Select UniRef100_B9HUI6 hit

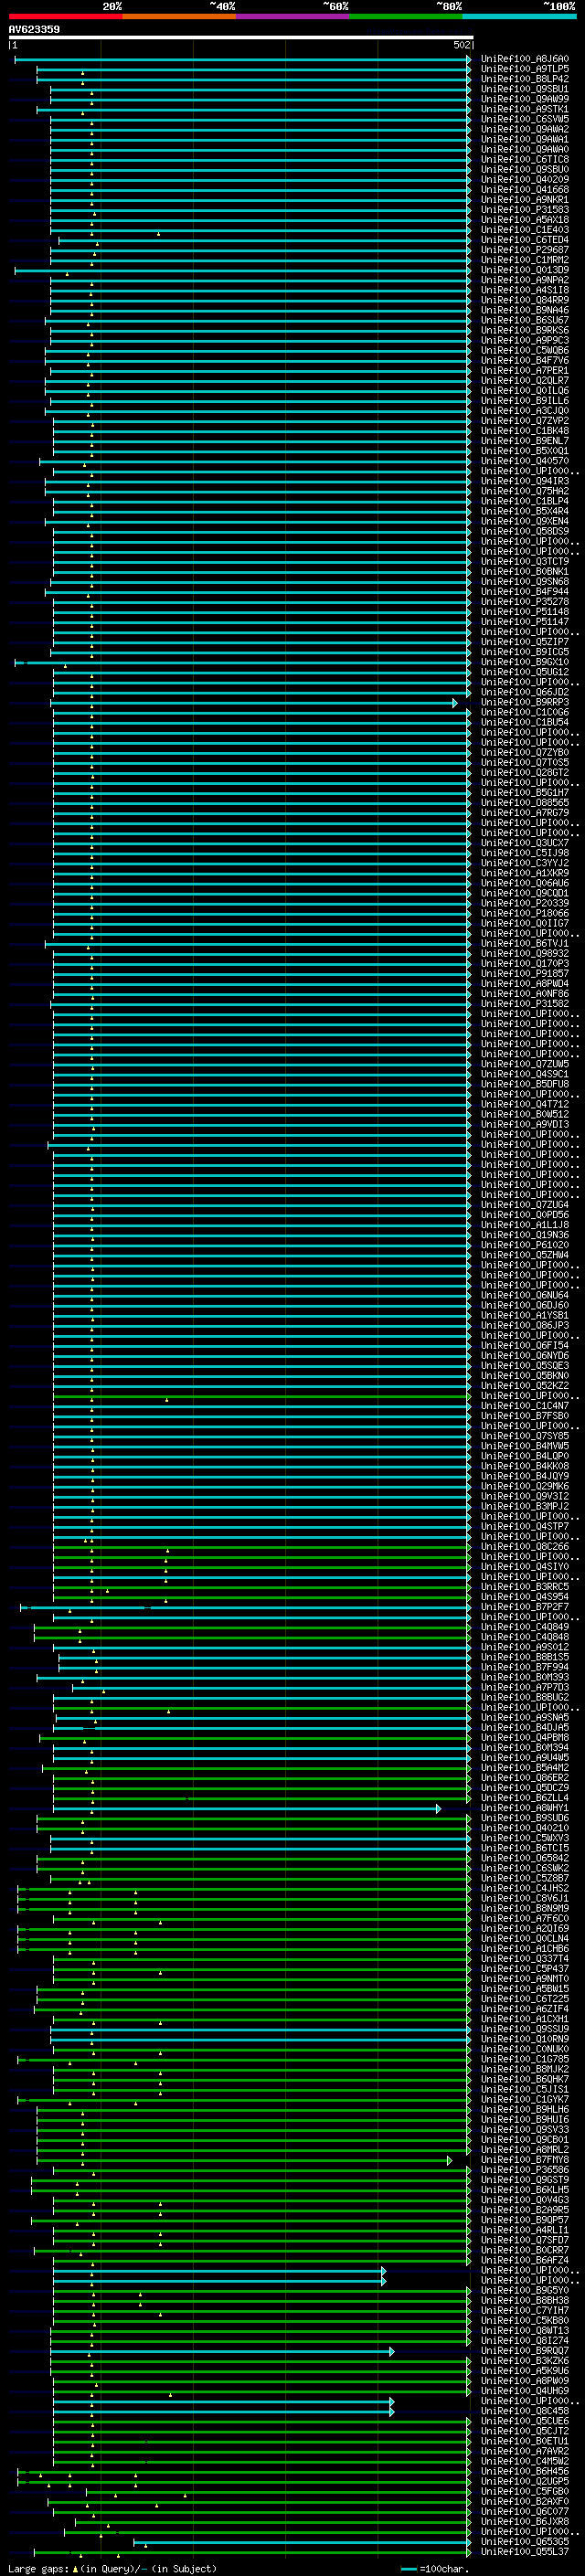click(x=525, y=2119)
